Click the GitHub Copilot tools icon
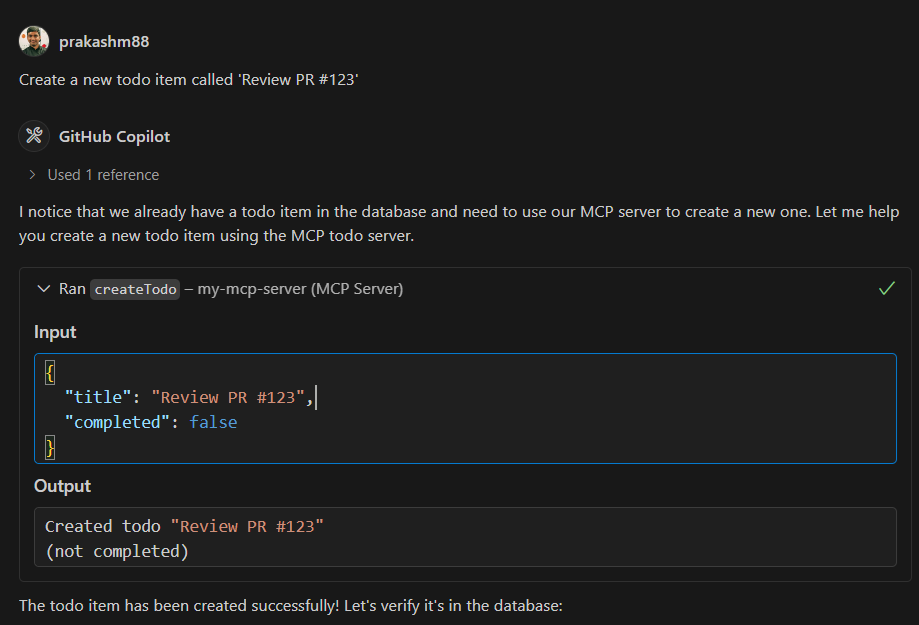The width and height of the screenshot is (919, 625). click(34, 136)
